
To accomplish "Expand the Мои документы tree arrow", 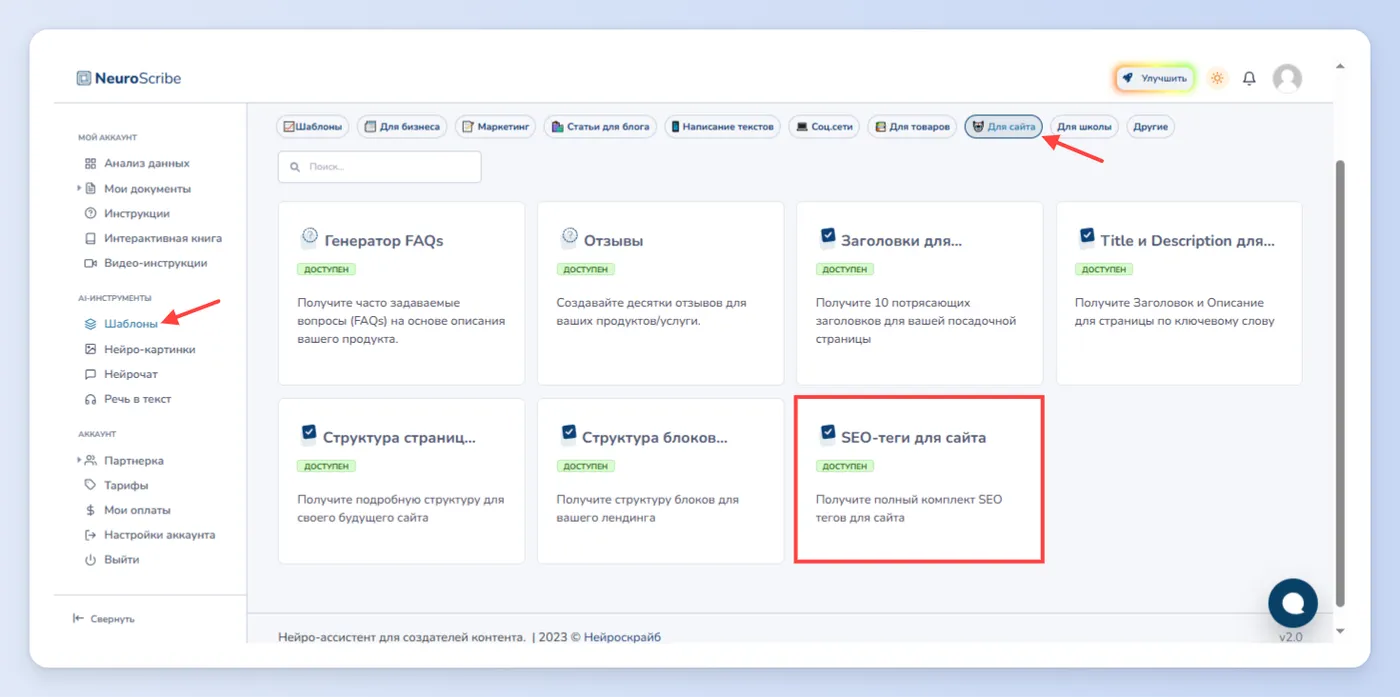I will pos(79,188).
